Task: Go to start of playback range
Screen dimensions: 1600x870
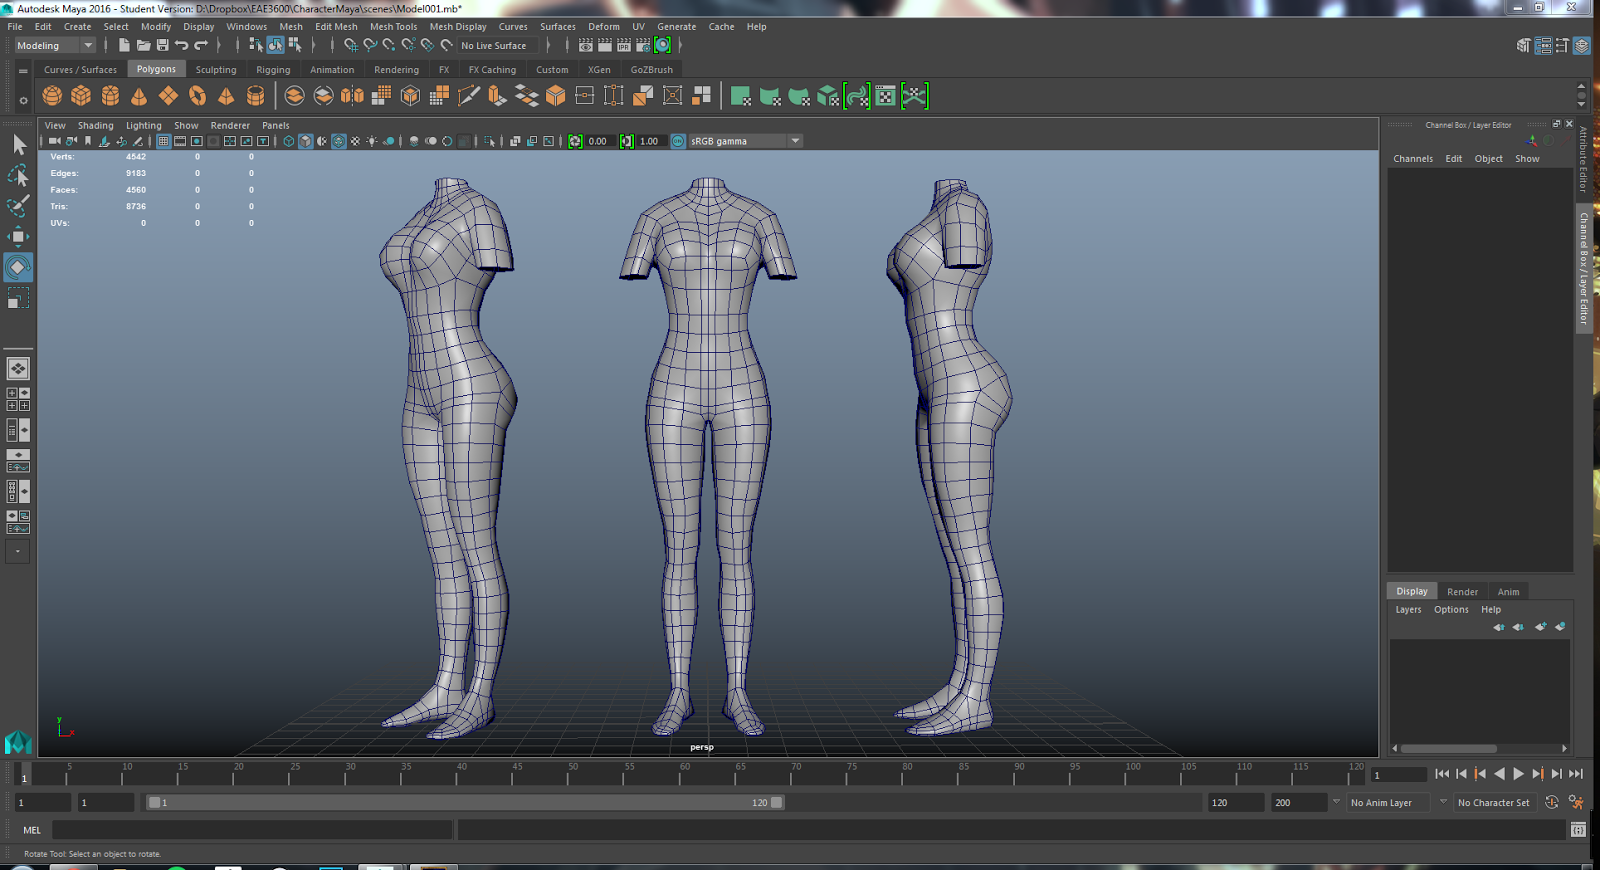Action: (x=1442, y=774)
